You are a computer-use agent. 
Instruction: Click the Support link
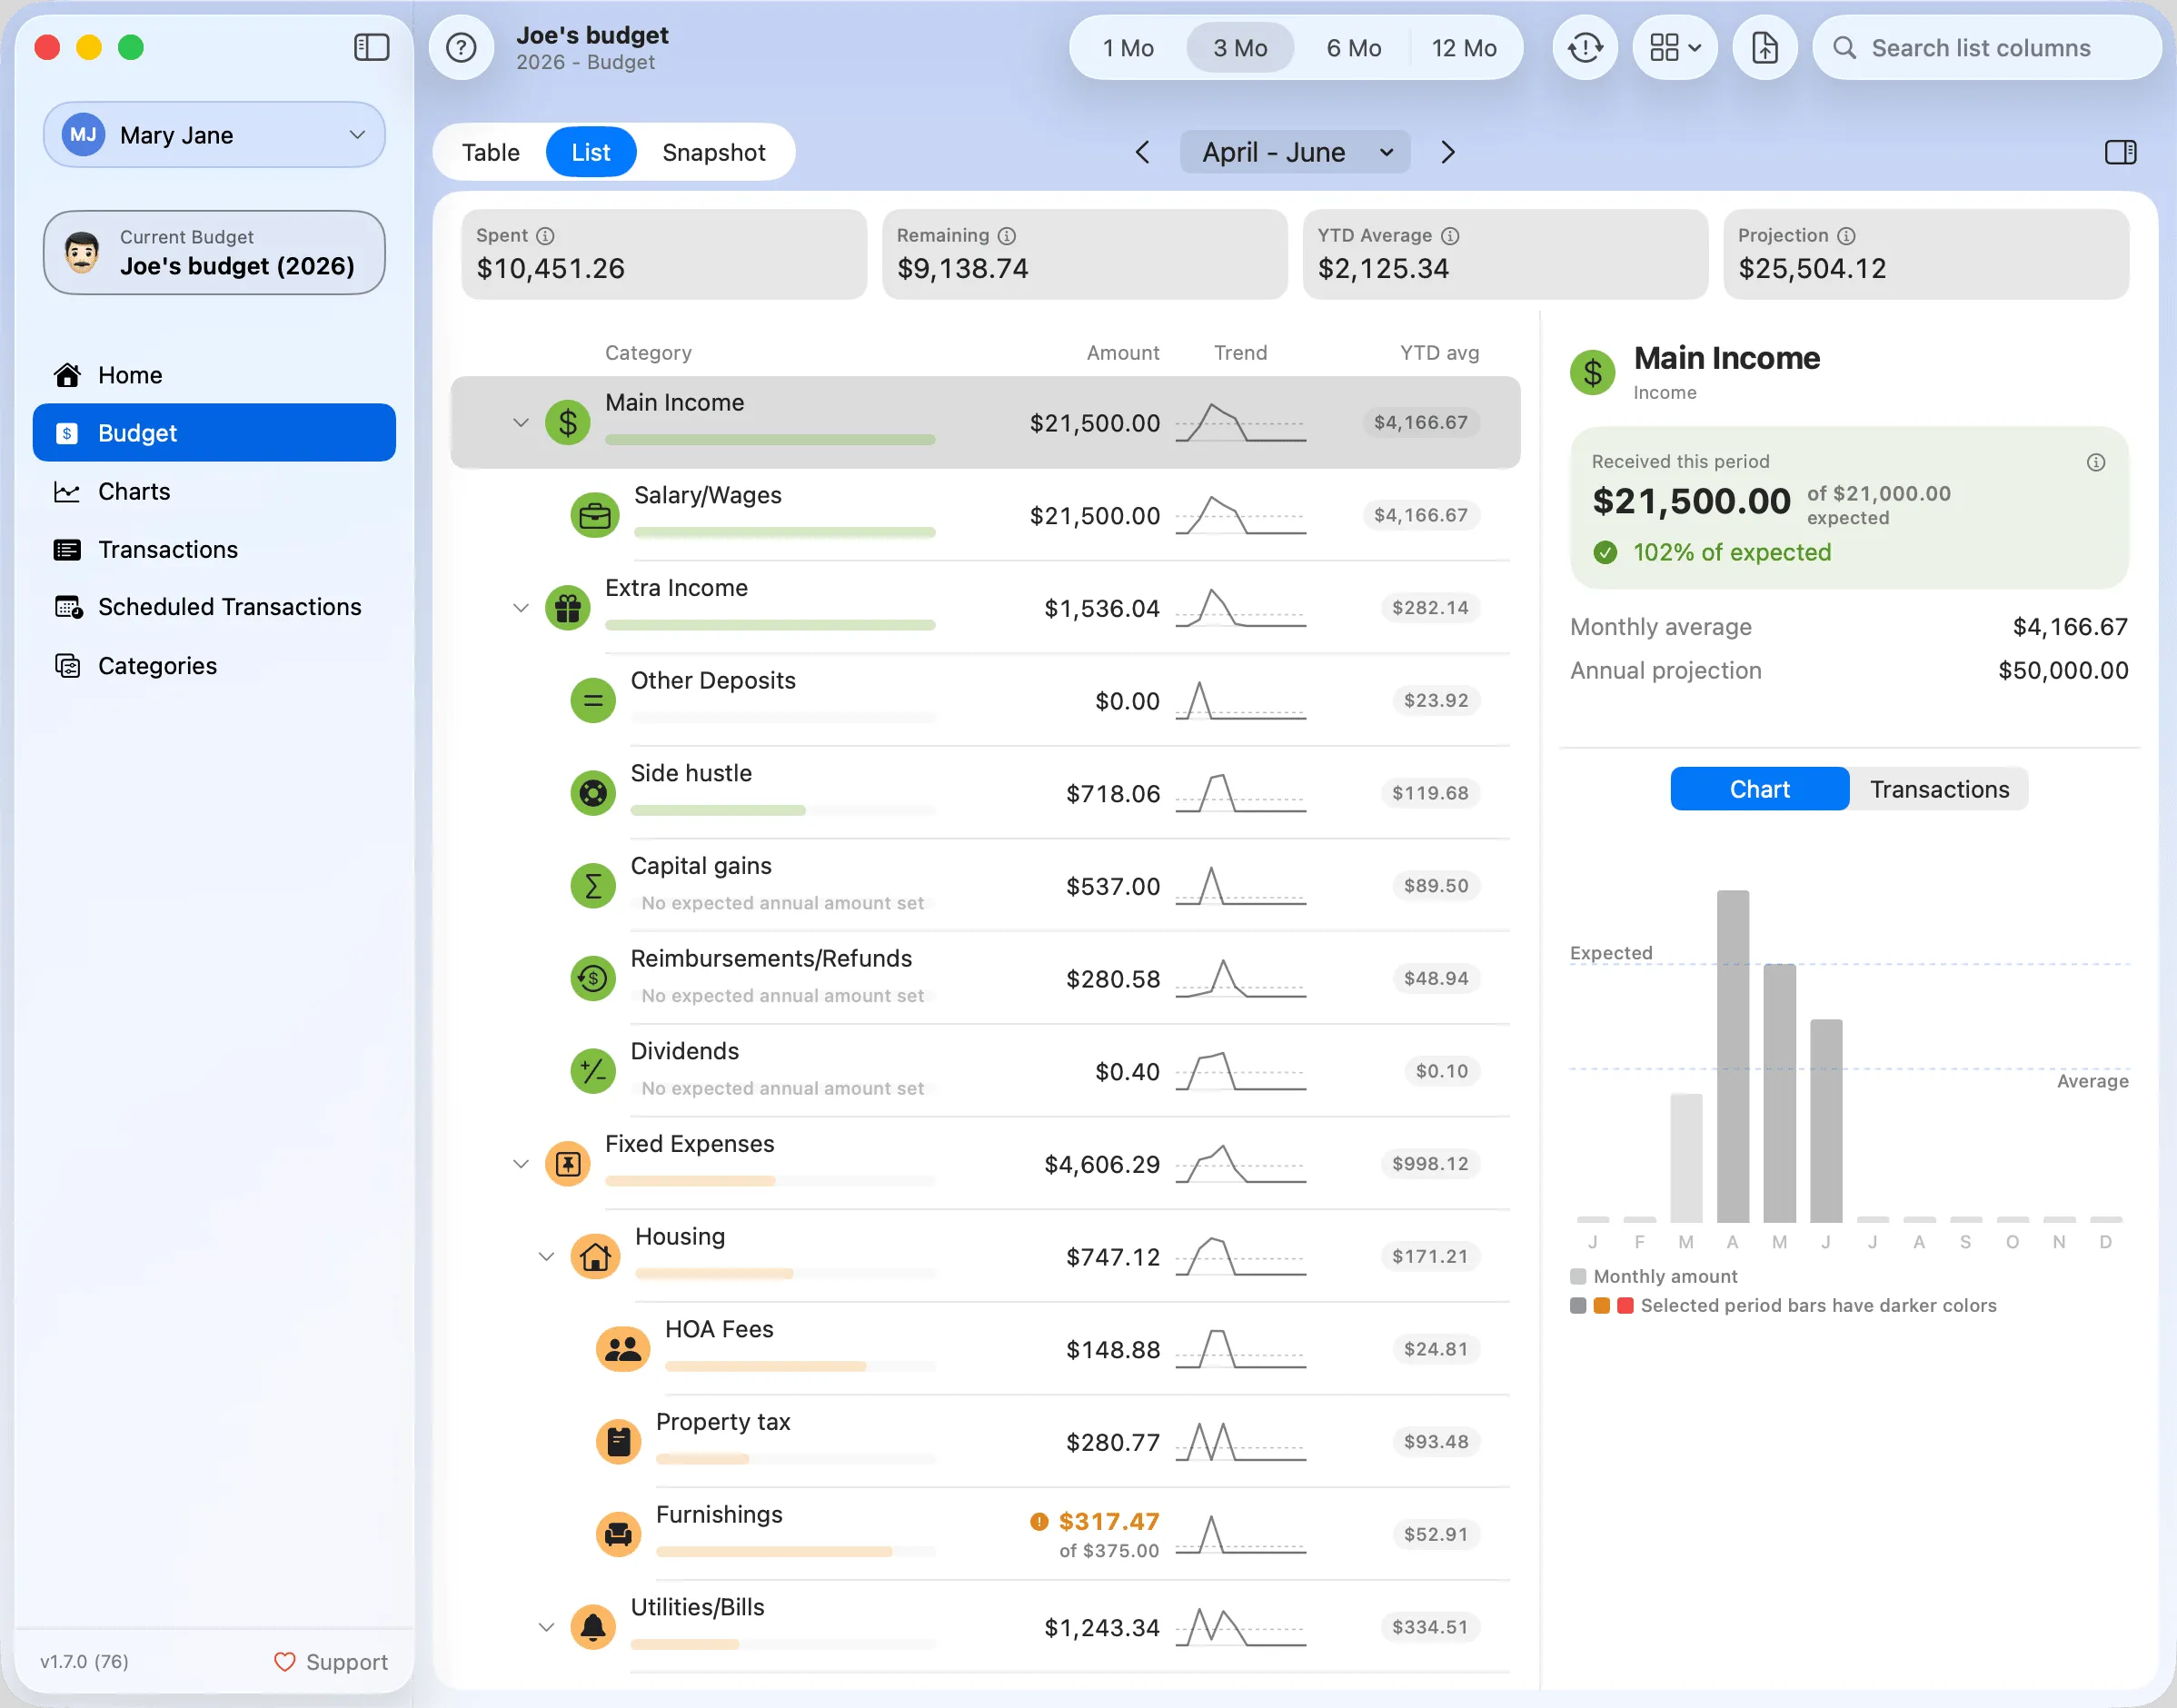(x=331, y=1662)
